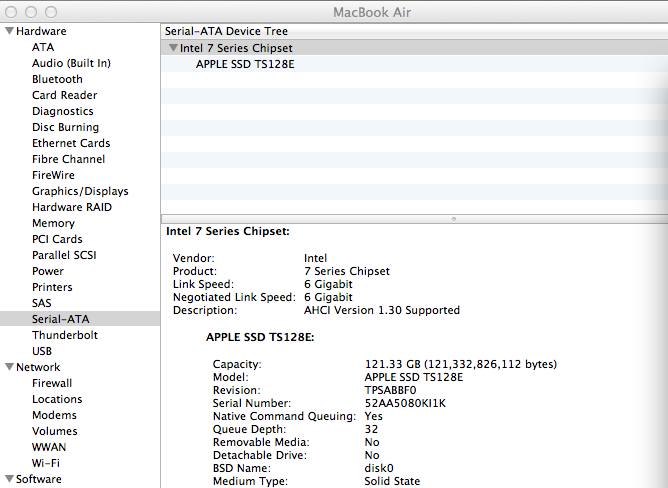The height and width of the screenshot is (488, 668).
Task: Select Volumes under Network
Action: 55,431
